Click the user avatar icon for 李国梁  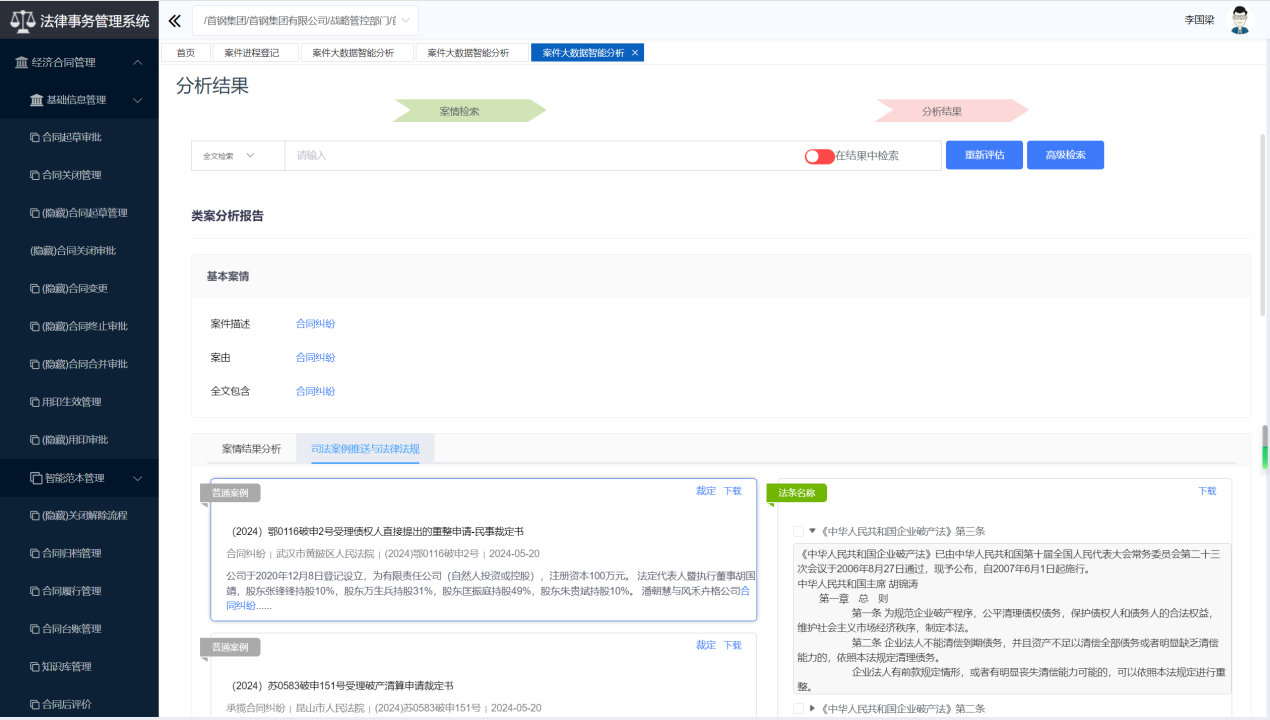1240,20
